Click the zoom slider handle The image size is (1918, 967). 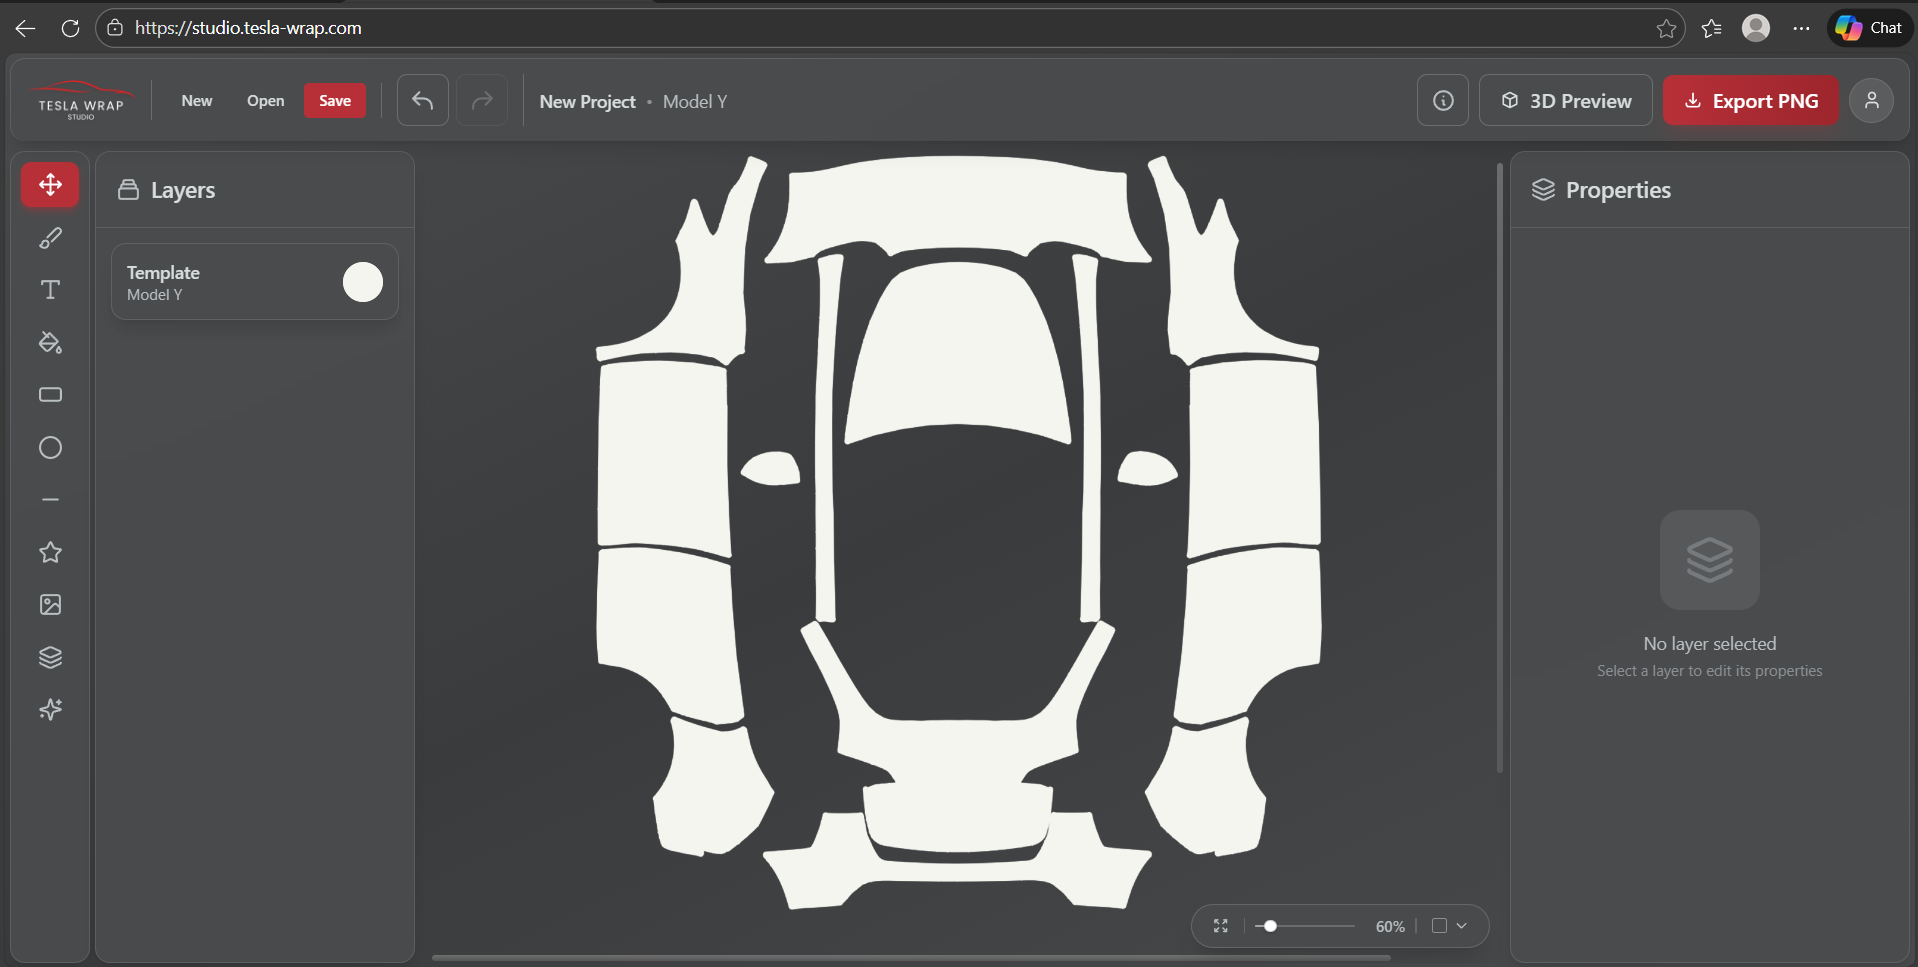[1270, 926]
